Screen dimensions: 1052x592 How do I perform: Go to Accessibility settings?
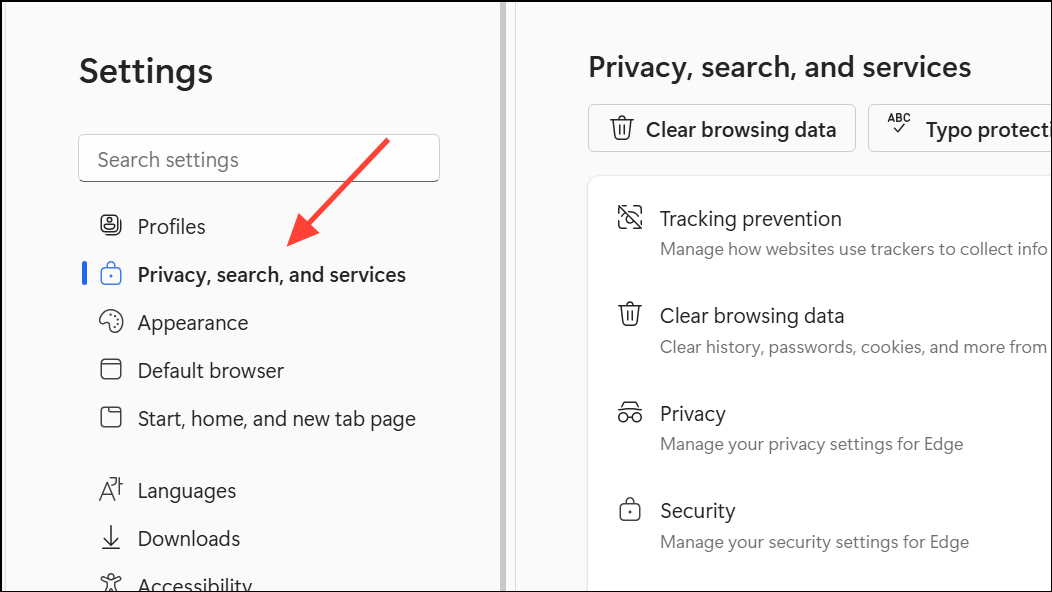[195, 584]
